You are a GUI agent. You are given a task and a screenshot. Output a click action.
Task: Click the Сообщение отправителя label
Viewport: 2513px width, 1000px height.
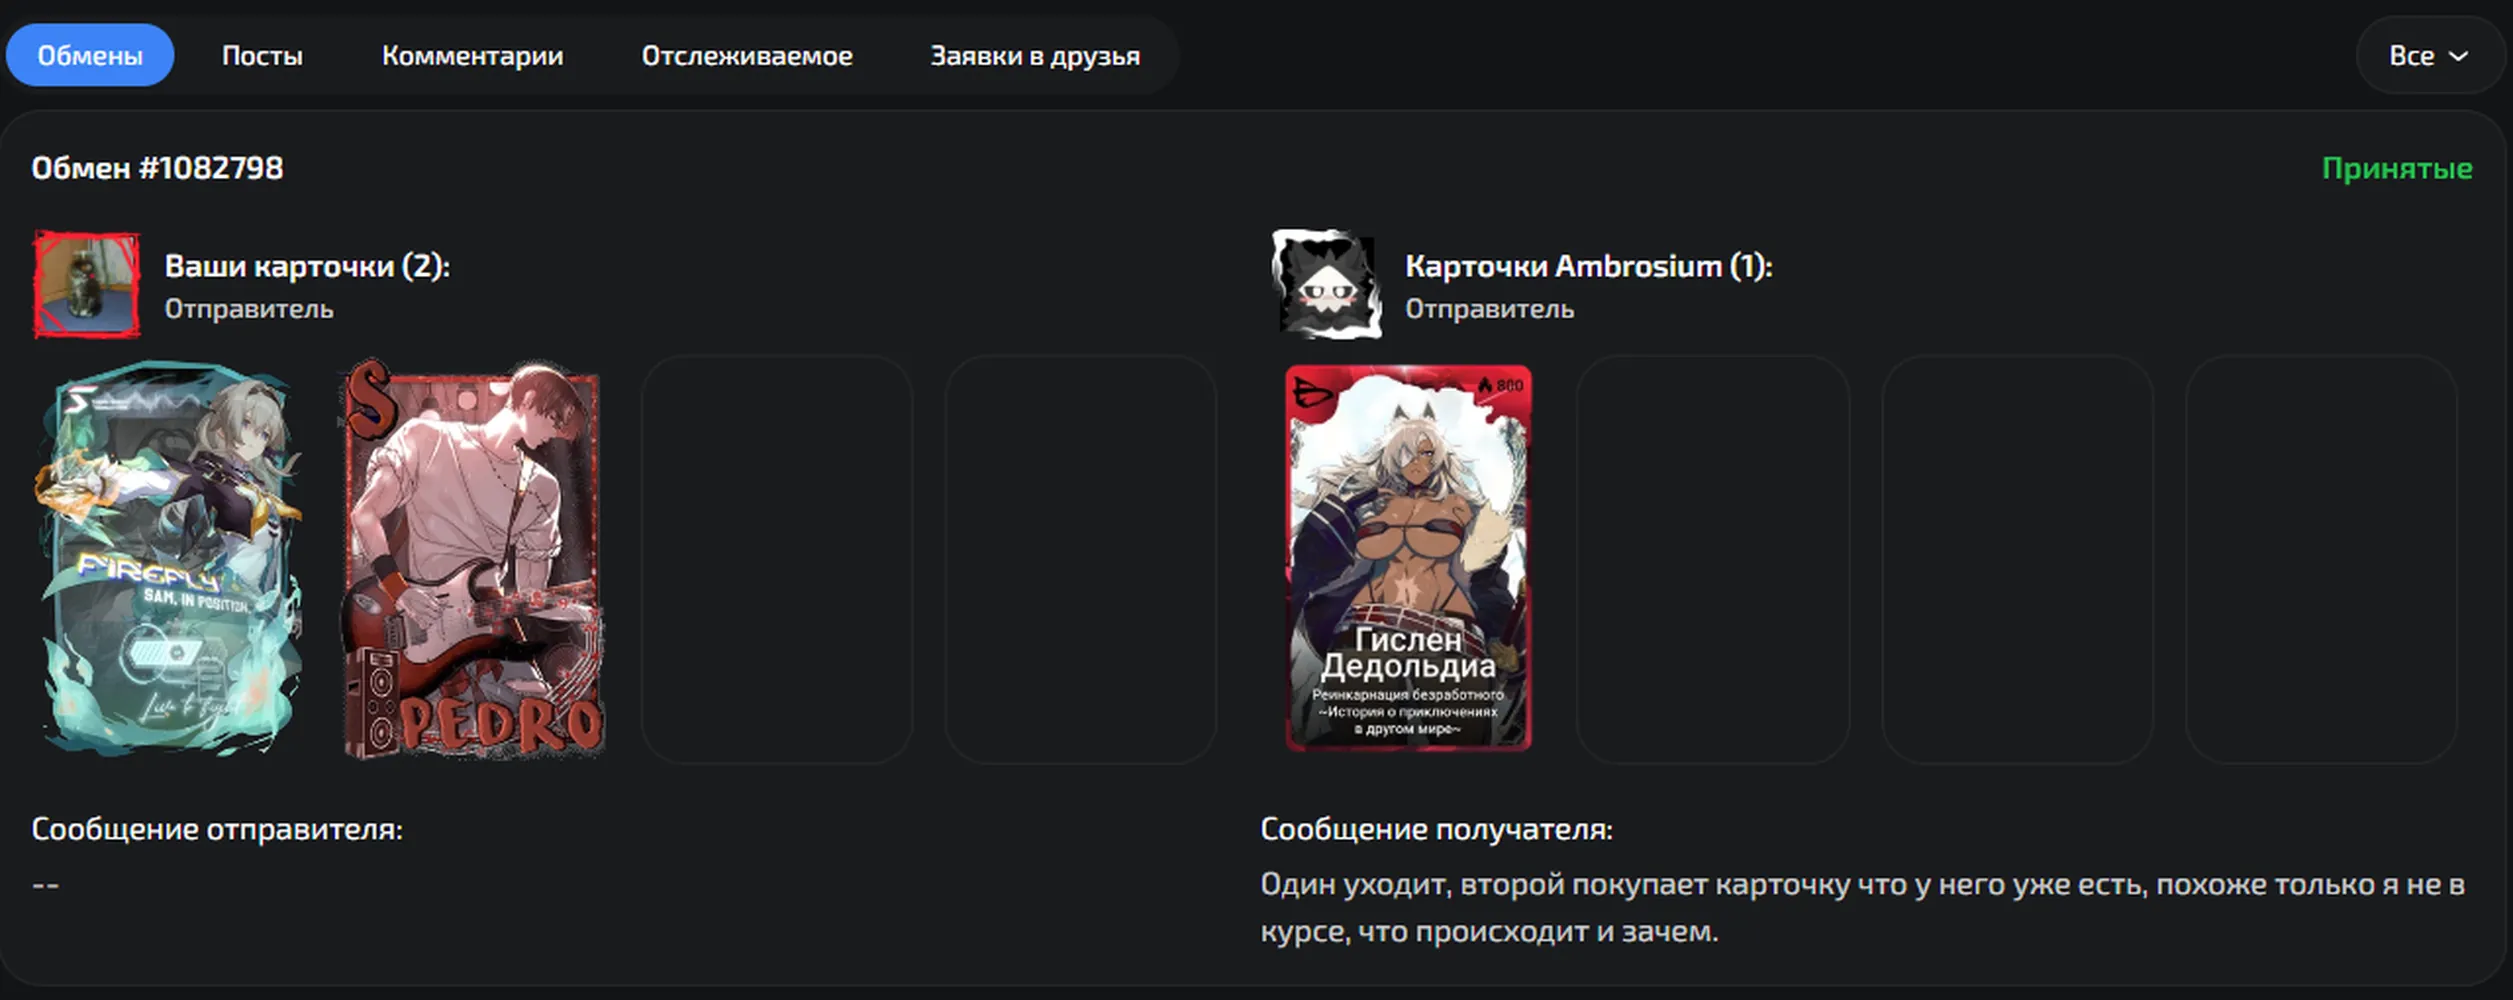(x=217, y=829)
